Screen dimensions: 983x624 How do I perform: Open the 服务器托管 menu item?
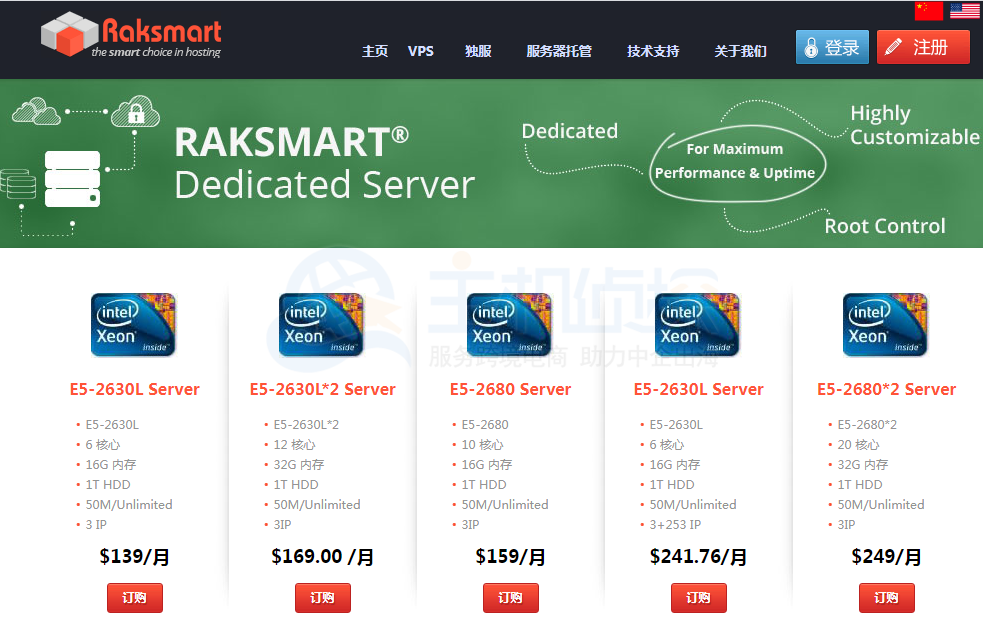pyautogui.click(x=559, y=51)
